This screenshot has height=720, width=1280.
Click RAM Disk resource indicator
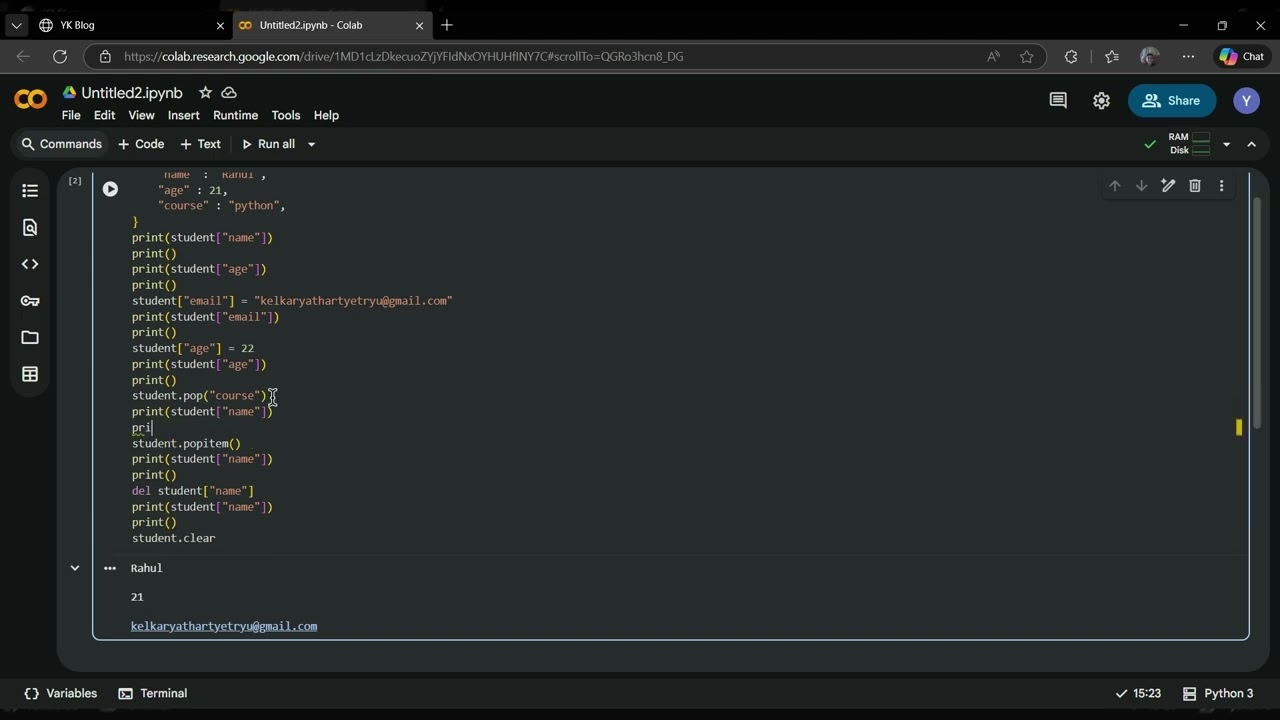pos(1189,144)
